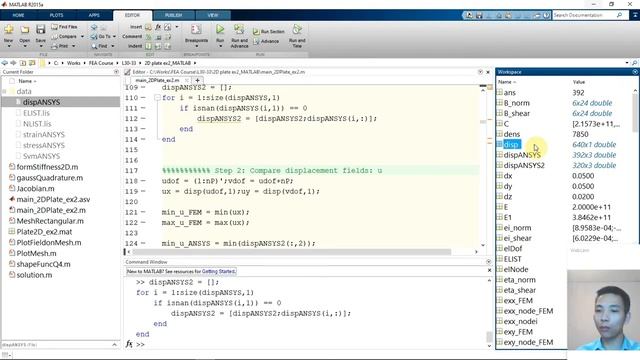This screenshot has height=360, width=640.
Task: Click the Compare files button
Action: click(x=64, y=36)
